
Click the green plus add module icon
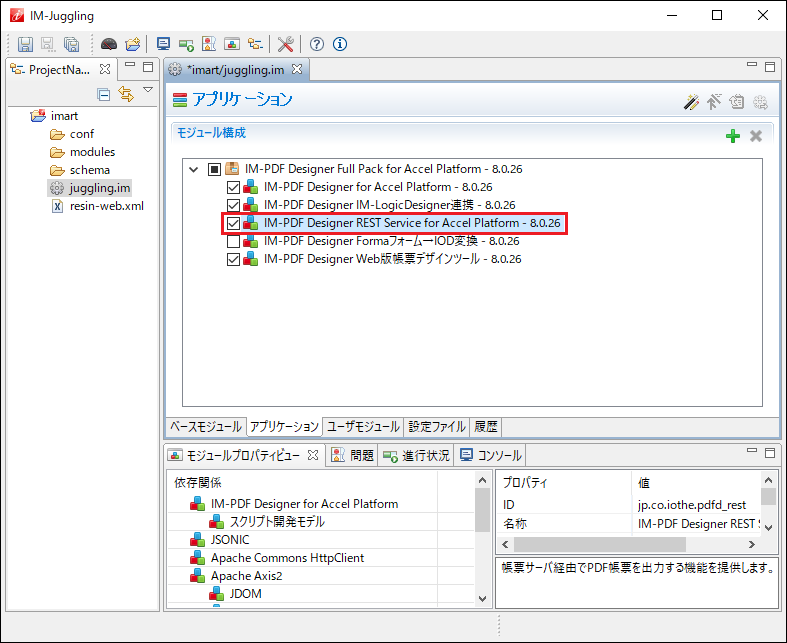[x=733, y=136]
